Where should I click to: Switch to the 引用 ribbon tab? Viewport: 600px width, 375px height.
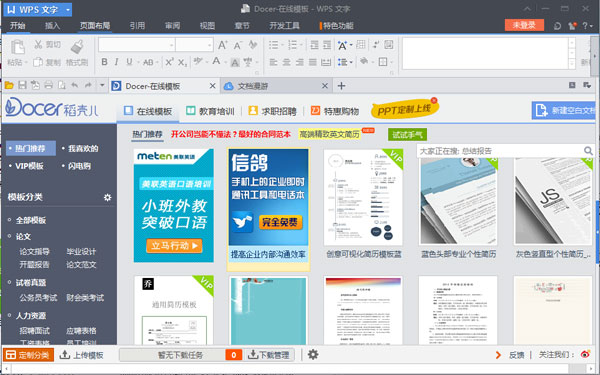point(137,25)
